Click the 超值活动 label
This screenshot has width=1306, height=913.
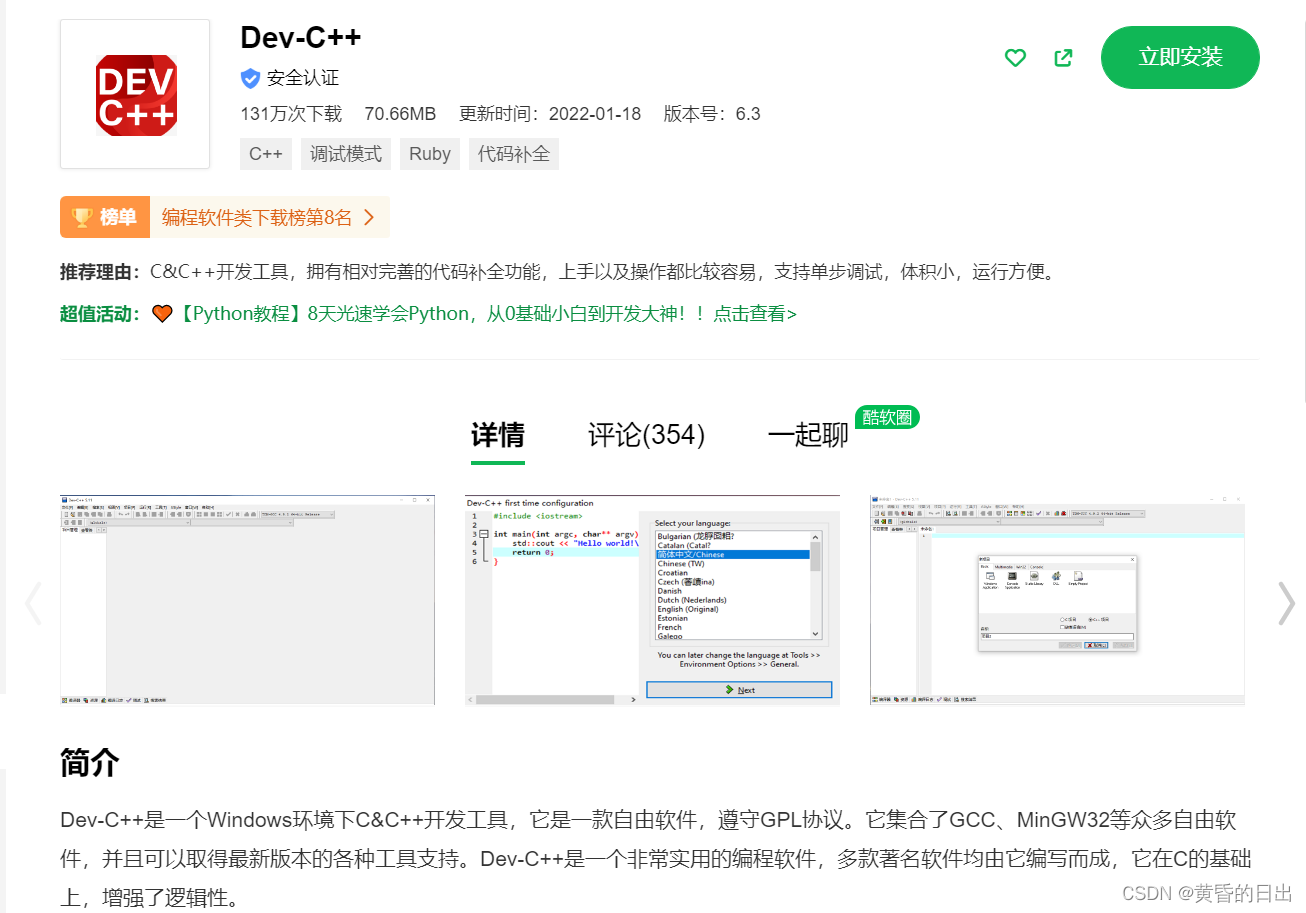coord(101,314)
